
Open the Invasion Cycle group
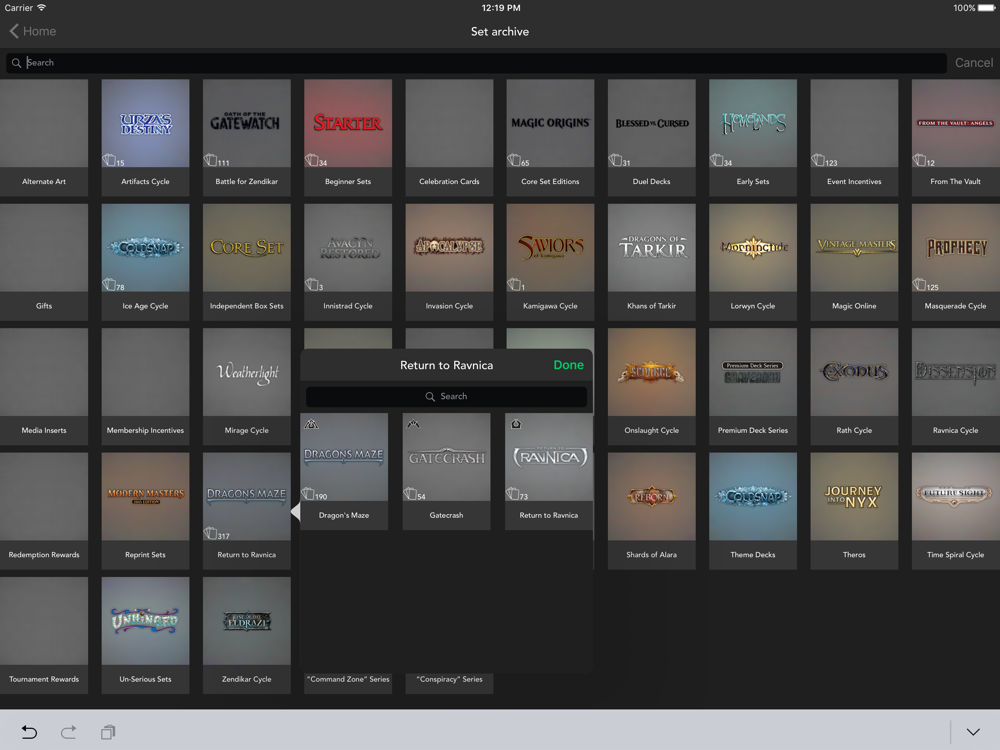point(450,262)
